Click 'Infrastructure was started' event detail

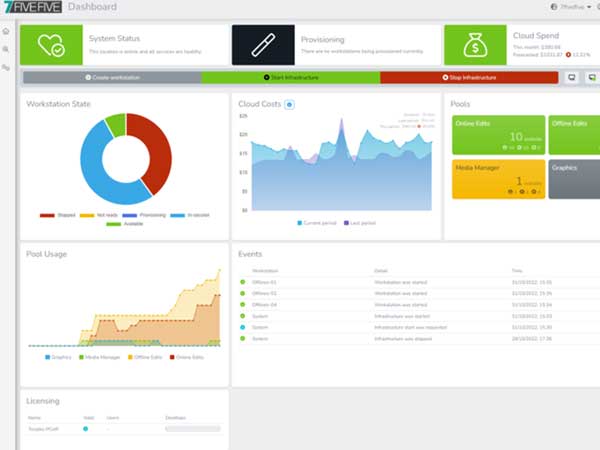[x=402, y=316]
